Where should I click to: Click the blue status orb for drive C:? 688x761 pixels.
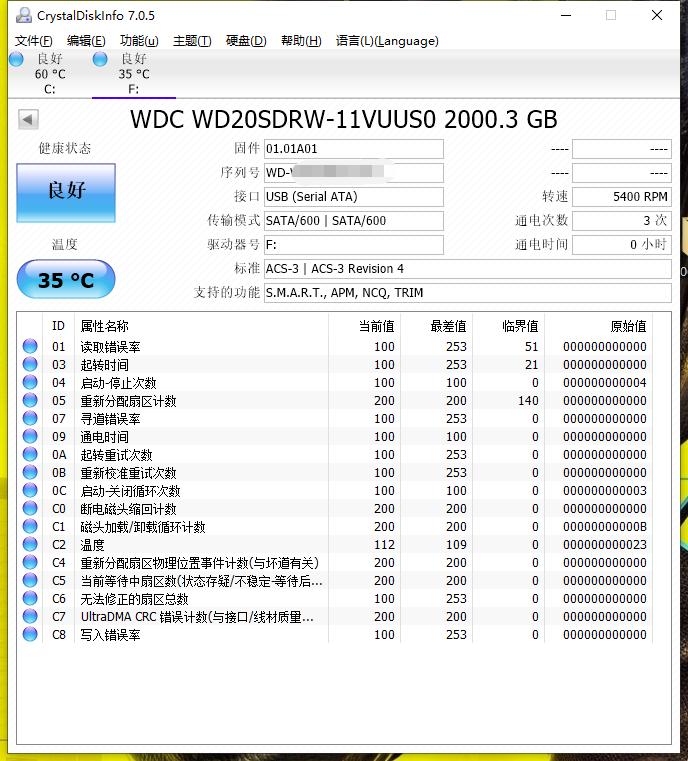tap(16, 59)
